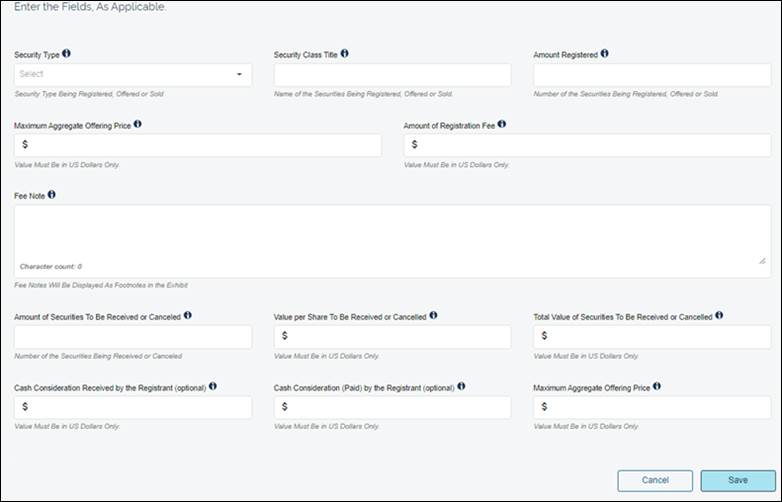Click info icon next to Security Type
The height and width of the screenshot is (502, 782).
[67, 54]
